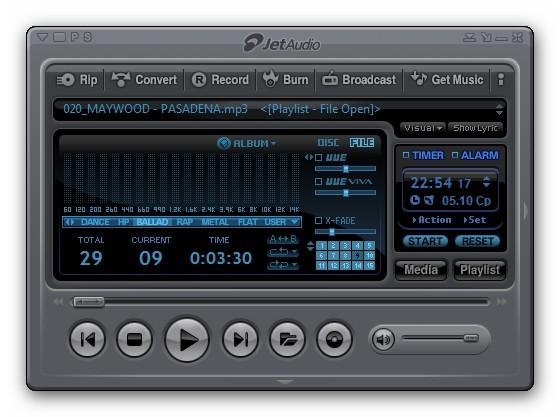Open the Record tool
The width and height of the screenshot is (560, 417).
pyautogui.click(x=220, y=80)
